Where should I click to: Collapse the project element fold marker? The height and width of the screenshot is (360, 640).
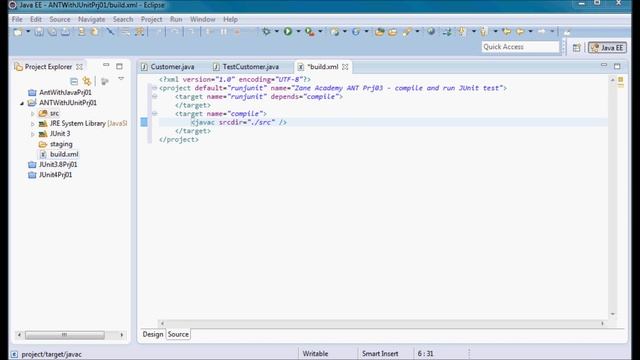click(x=154, y=88)
